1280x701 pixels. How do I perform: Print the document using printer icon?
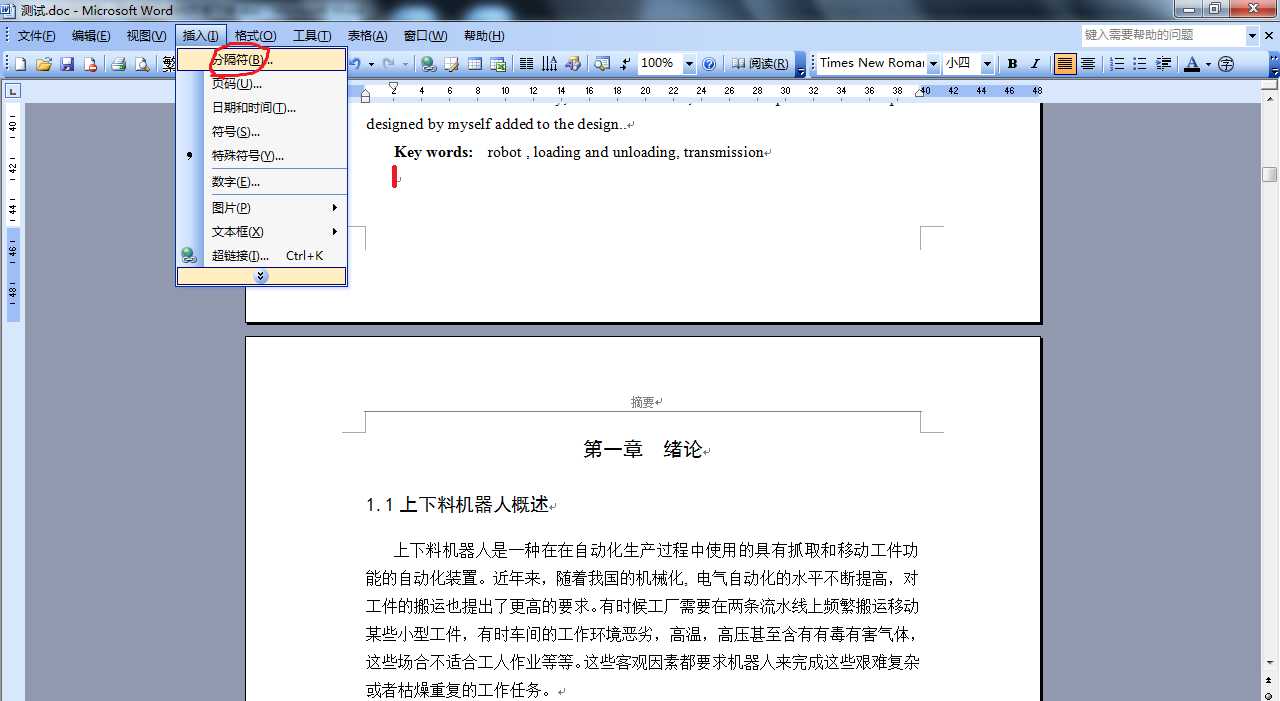pyautogui.click(x=118, y=64)
